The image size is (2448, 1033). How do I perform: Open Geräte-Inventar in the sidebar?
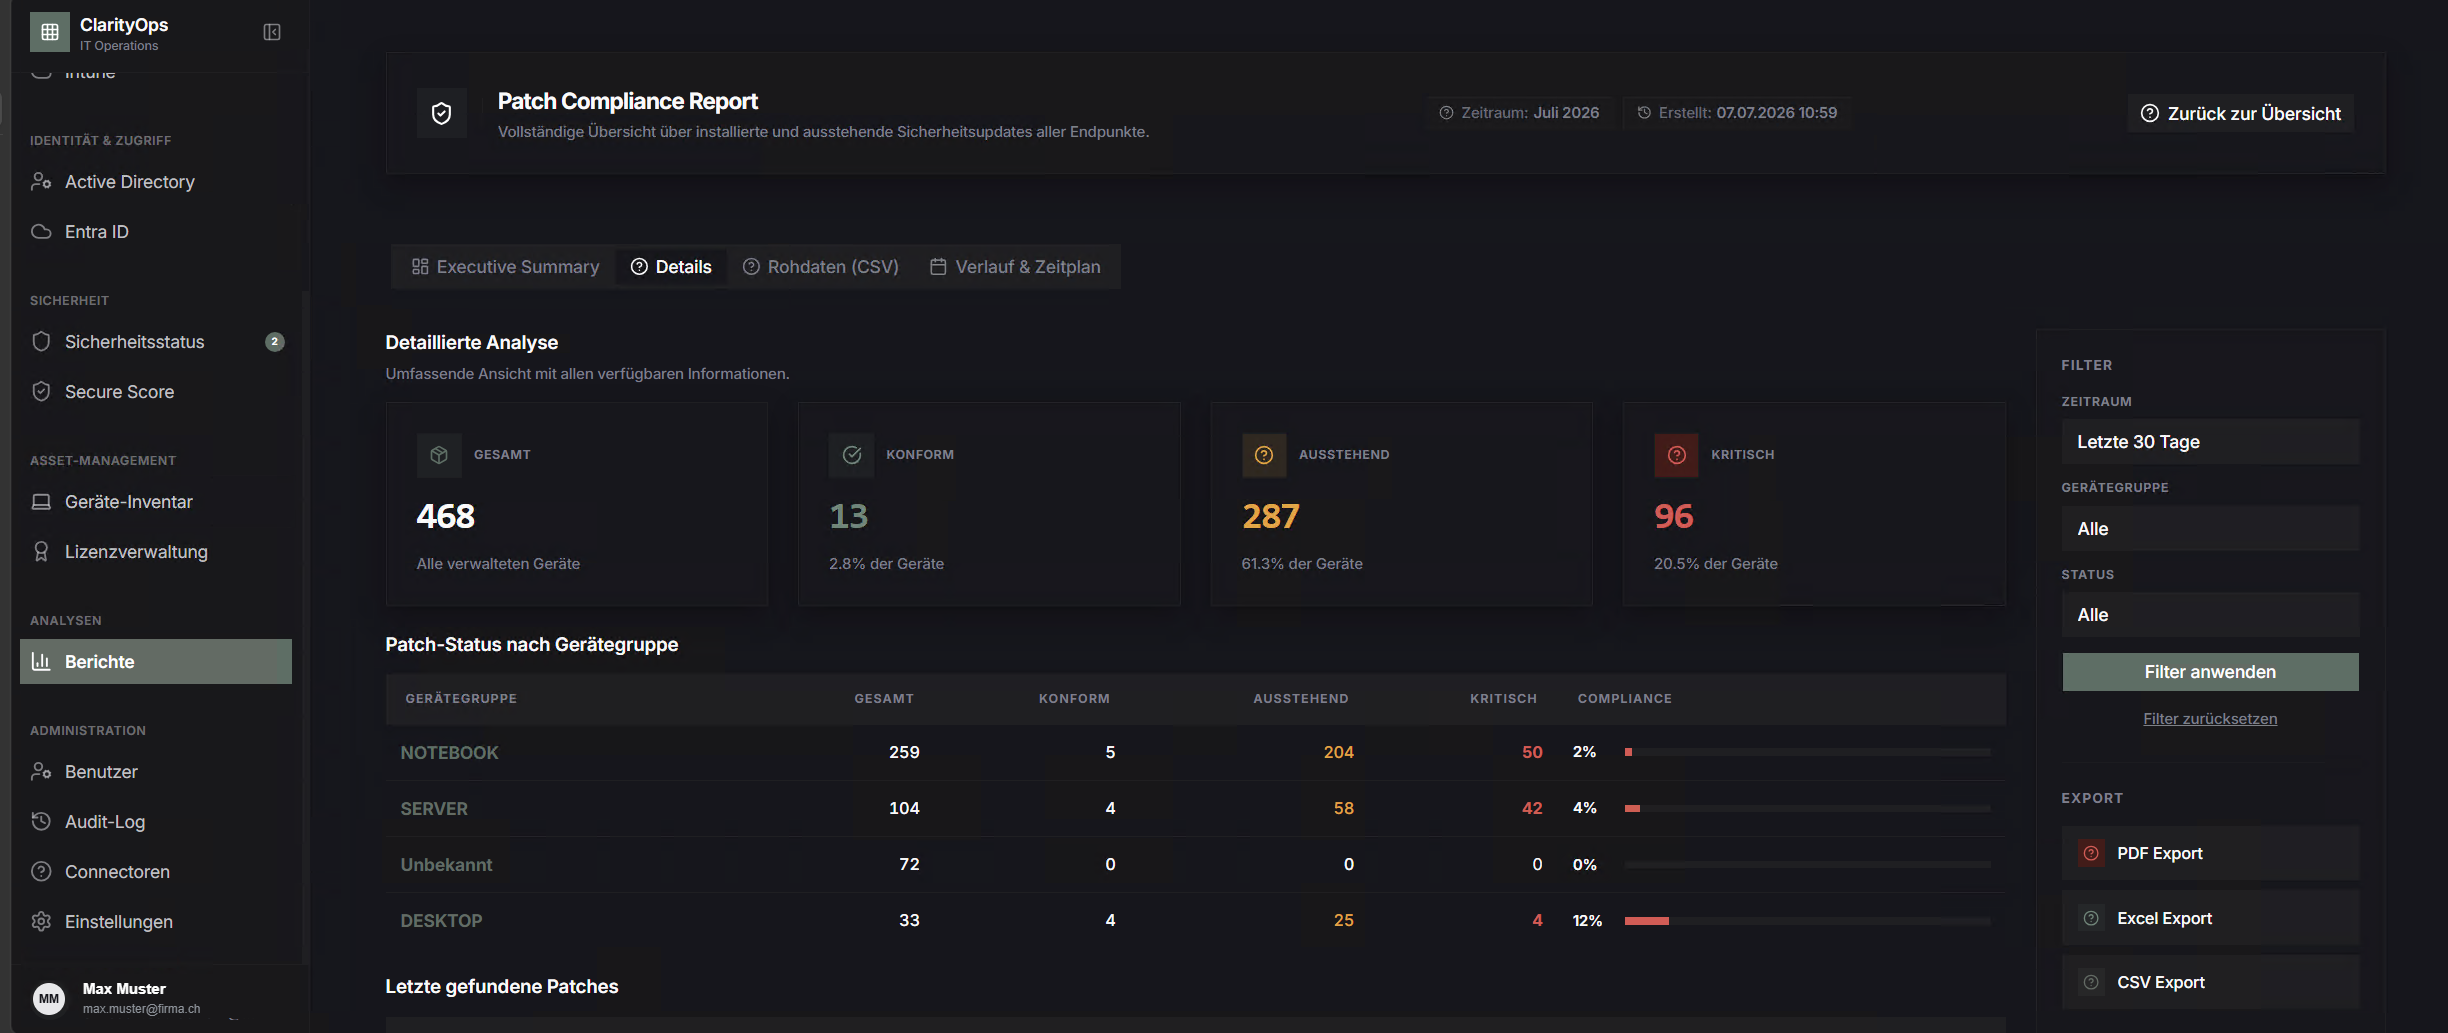(x=156, y=502)
